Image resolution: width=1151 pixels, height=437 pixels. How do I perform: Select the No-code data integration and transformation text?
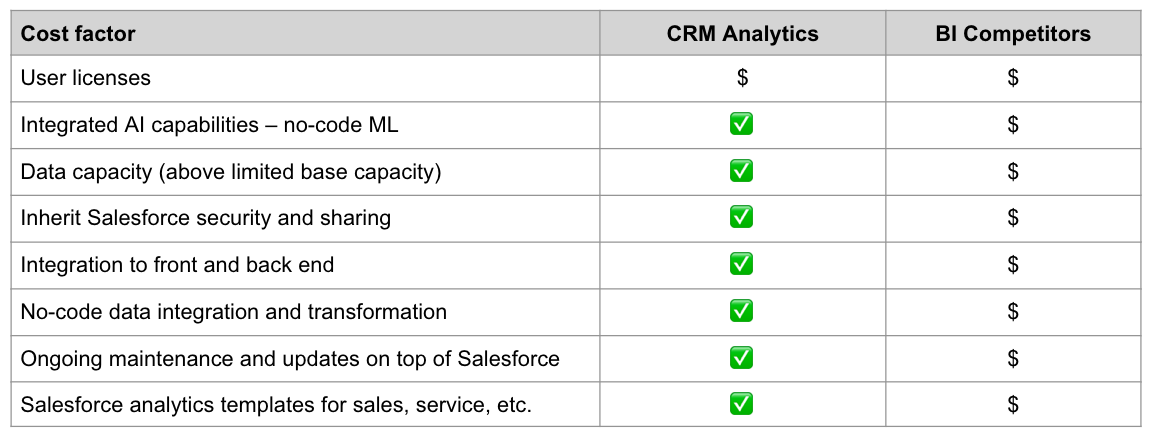tap(233, 311)
